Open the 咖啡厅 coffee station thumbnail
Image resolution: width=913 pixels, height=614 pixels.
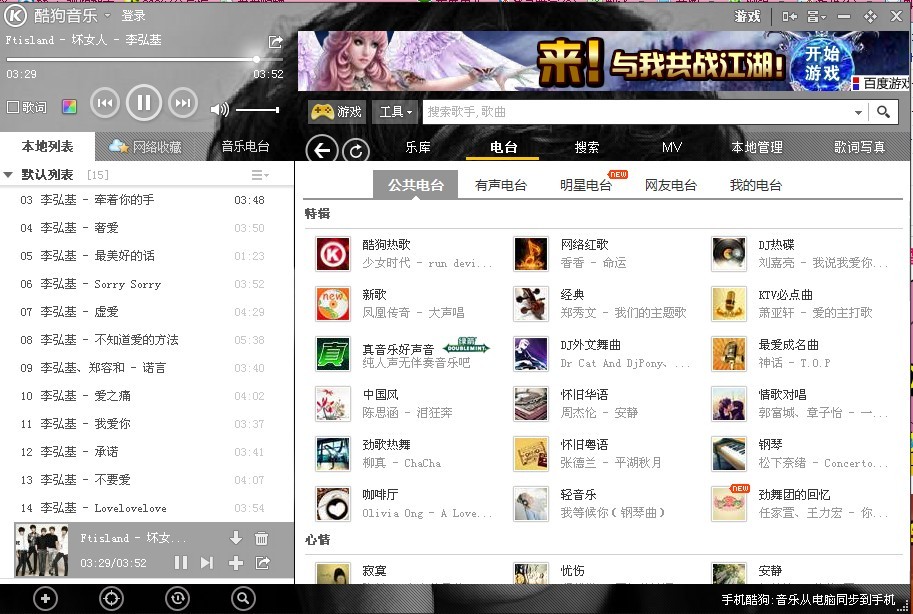pos(333,504)
